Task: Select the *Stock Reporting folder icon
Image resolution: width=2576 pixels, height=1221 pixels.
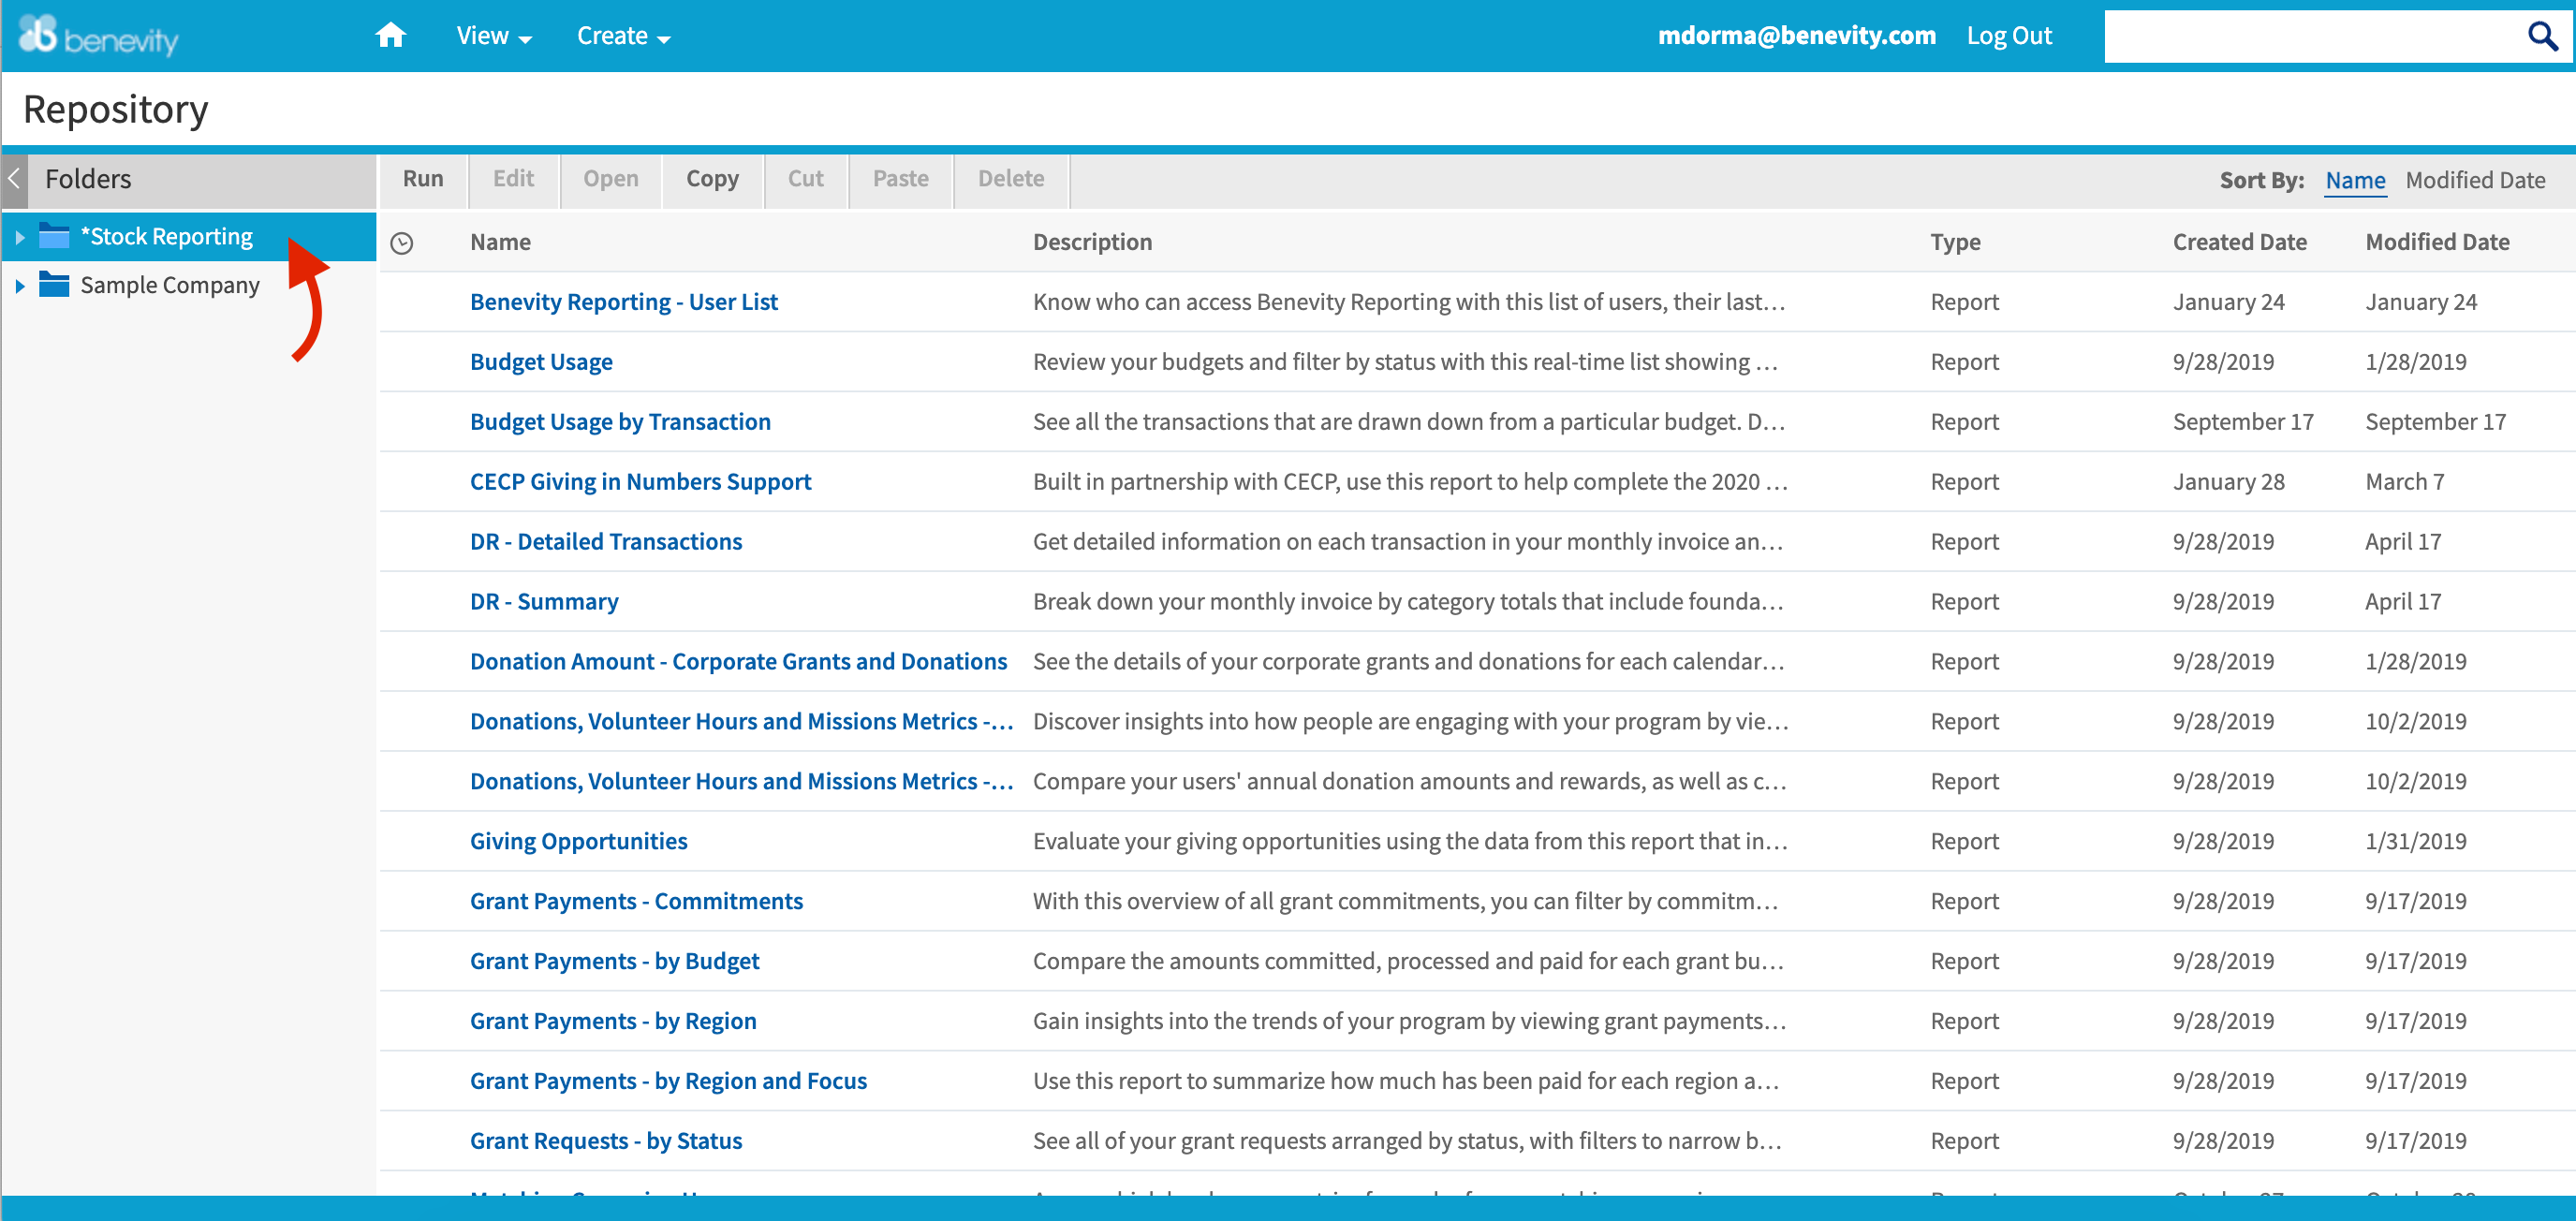Action: tap(53, 236)
